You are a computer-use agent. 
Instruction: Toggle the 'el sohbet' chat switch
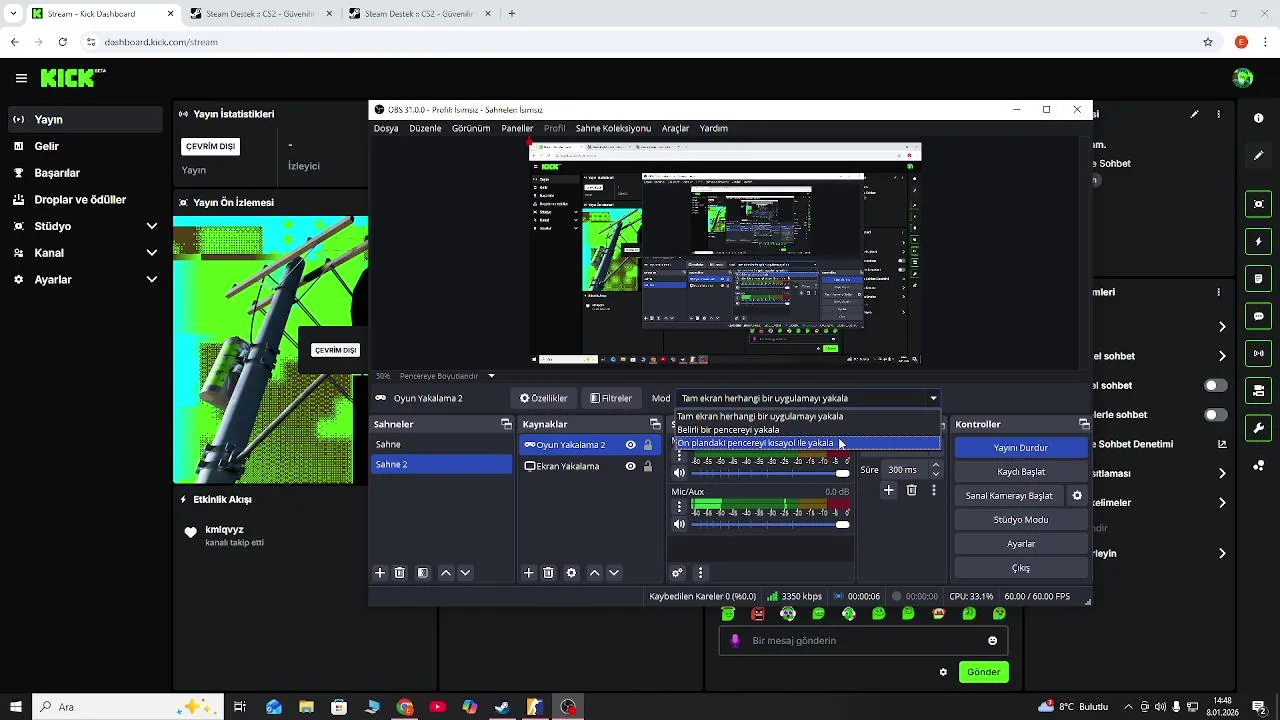1216,386
